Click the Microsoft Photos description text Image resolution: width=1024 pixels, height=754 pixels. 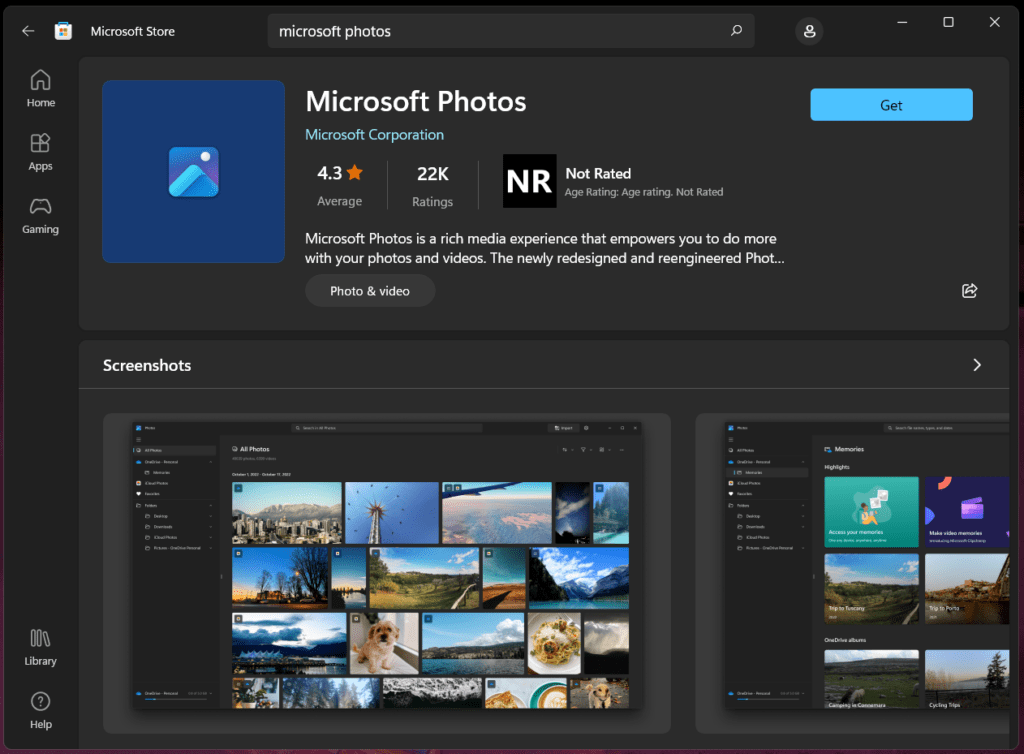click(x=545, y=248)
